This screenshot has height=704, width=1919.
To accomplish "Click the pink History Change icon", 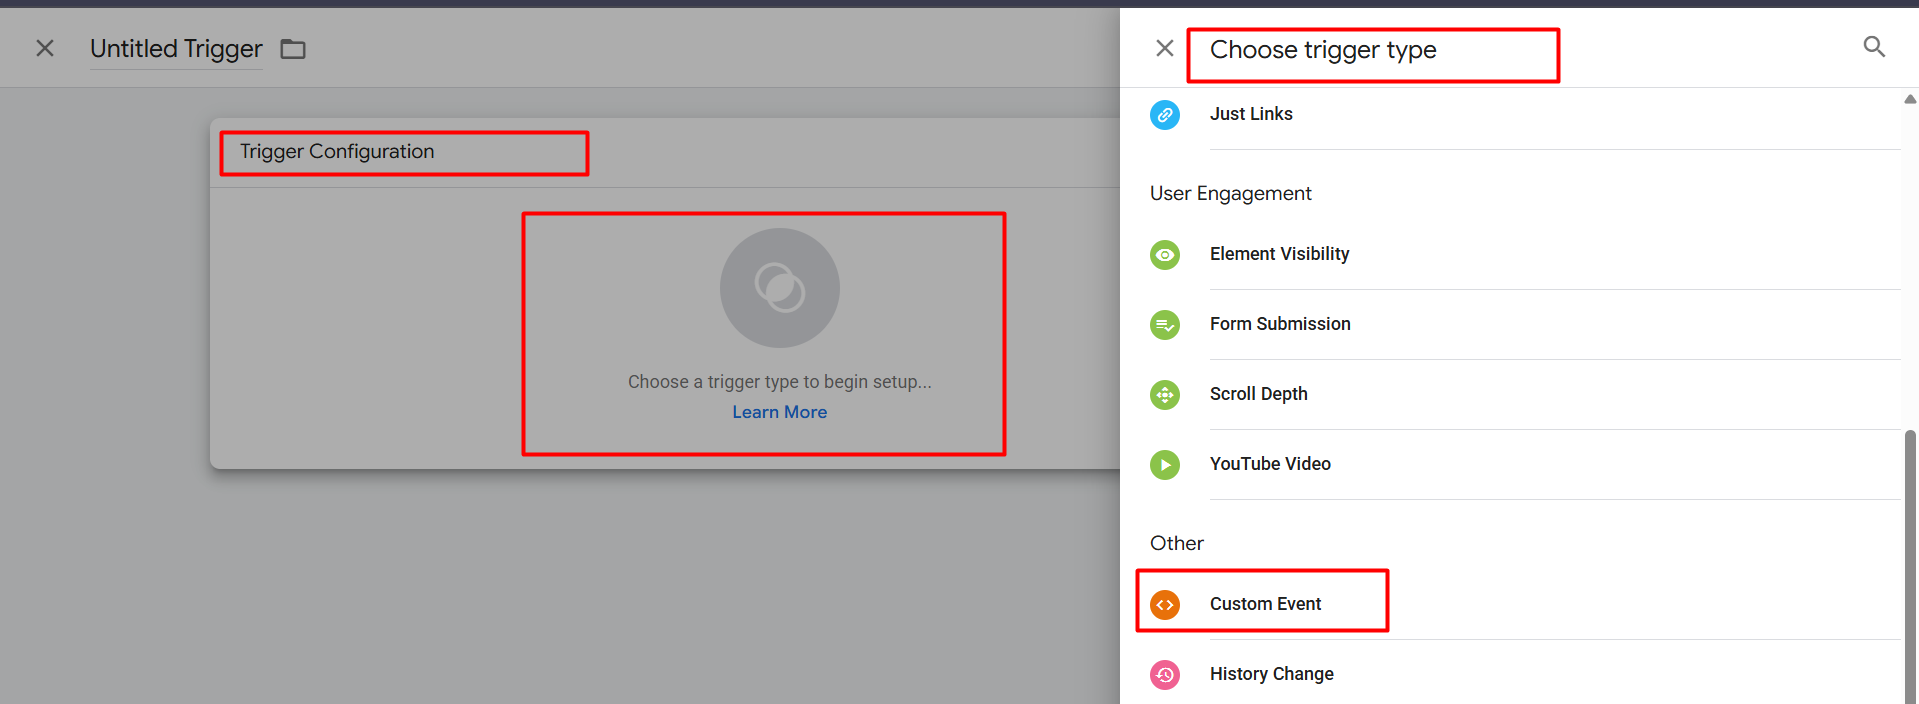I will pyautogui.click(x=1165, y=675).
